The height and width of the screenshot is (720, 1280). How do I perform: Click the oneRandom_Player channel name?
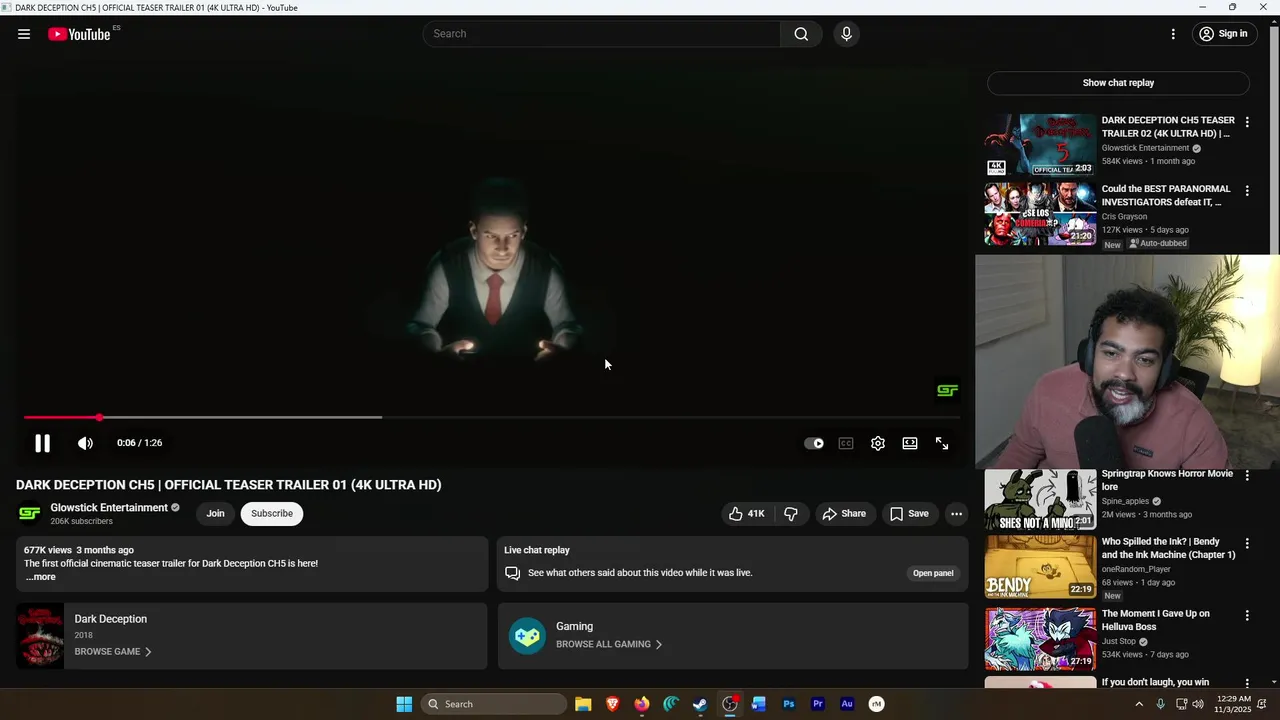(x=1136, y=569)
